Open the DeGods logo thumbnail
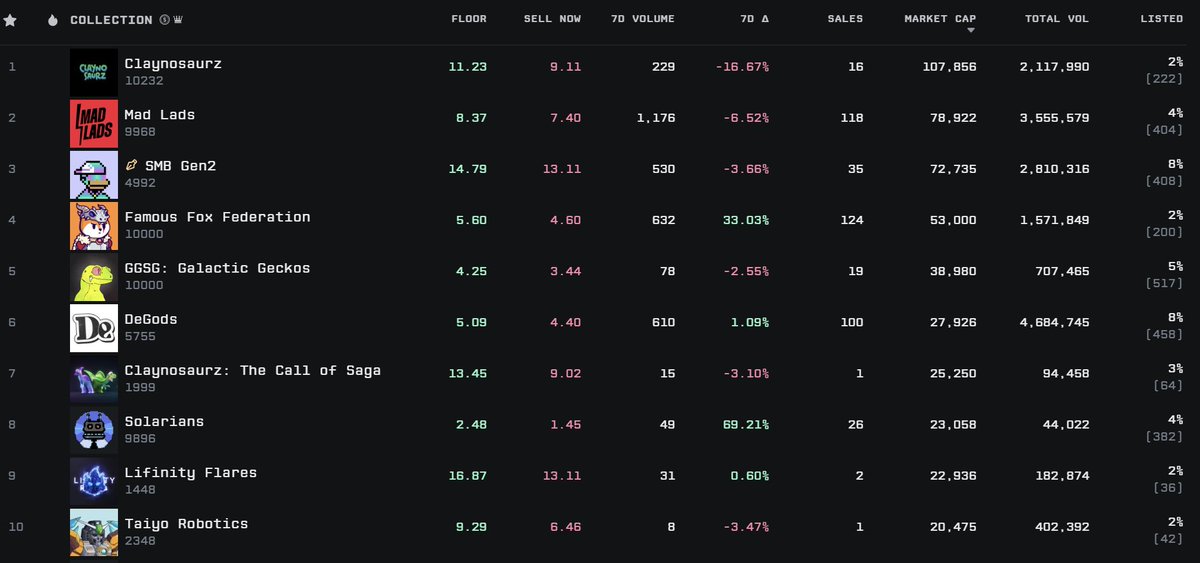This screenshot has width=1200, height=563. 94,328
